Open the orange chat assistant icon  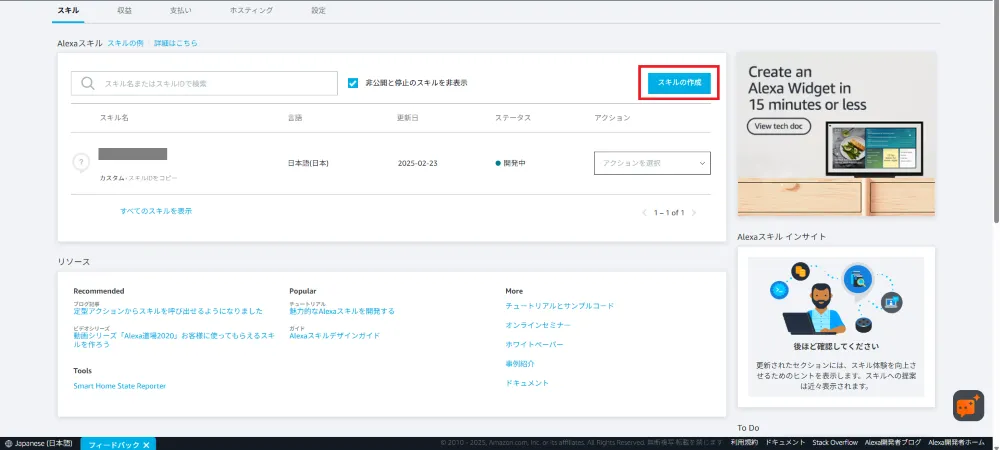[x=968, y=405]
